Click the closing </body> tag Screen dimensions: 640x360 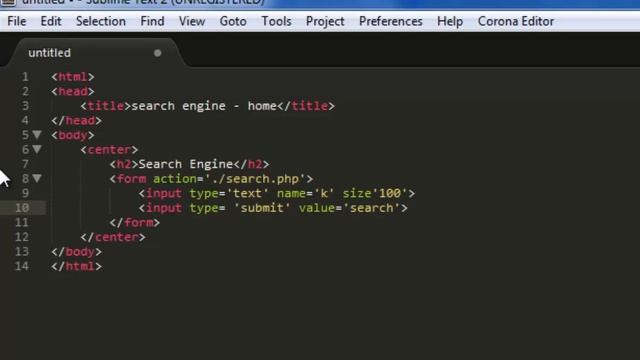(x=77, y=252)
